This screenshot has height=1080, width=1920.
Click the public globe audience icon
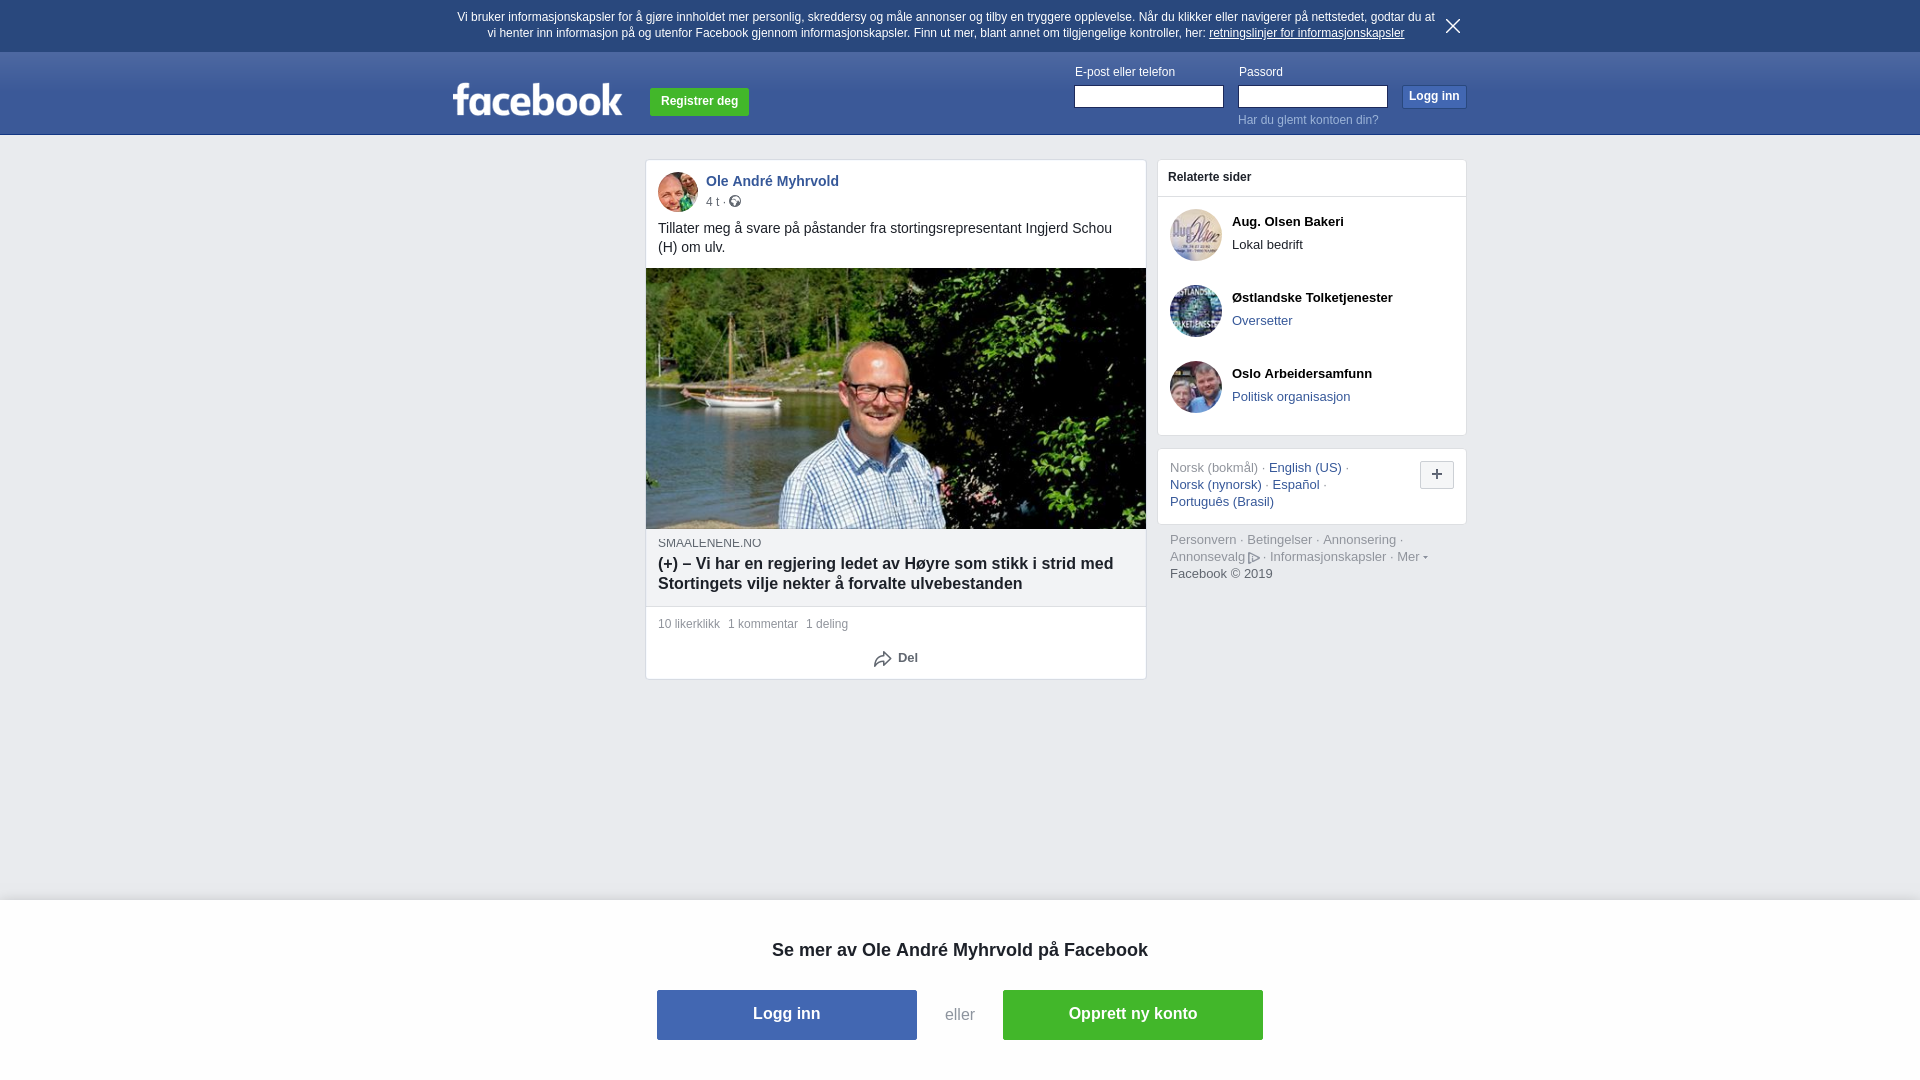tap(735, 202)
